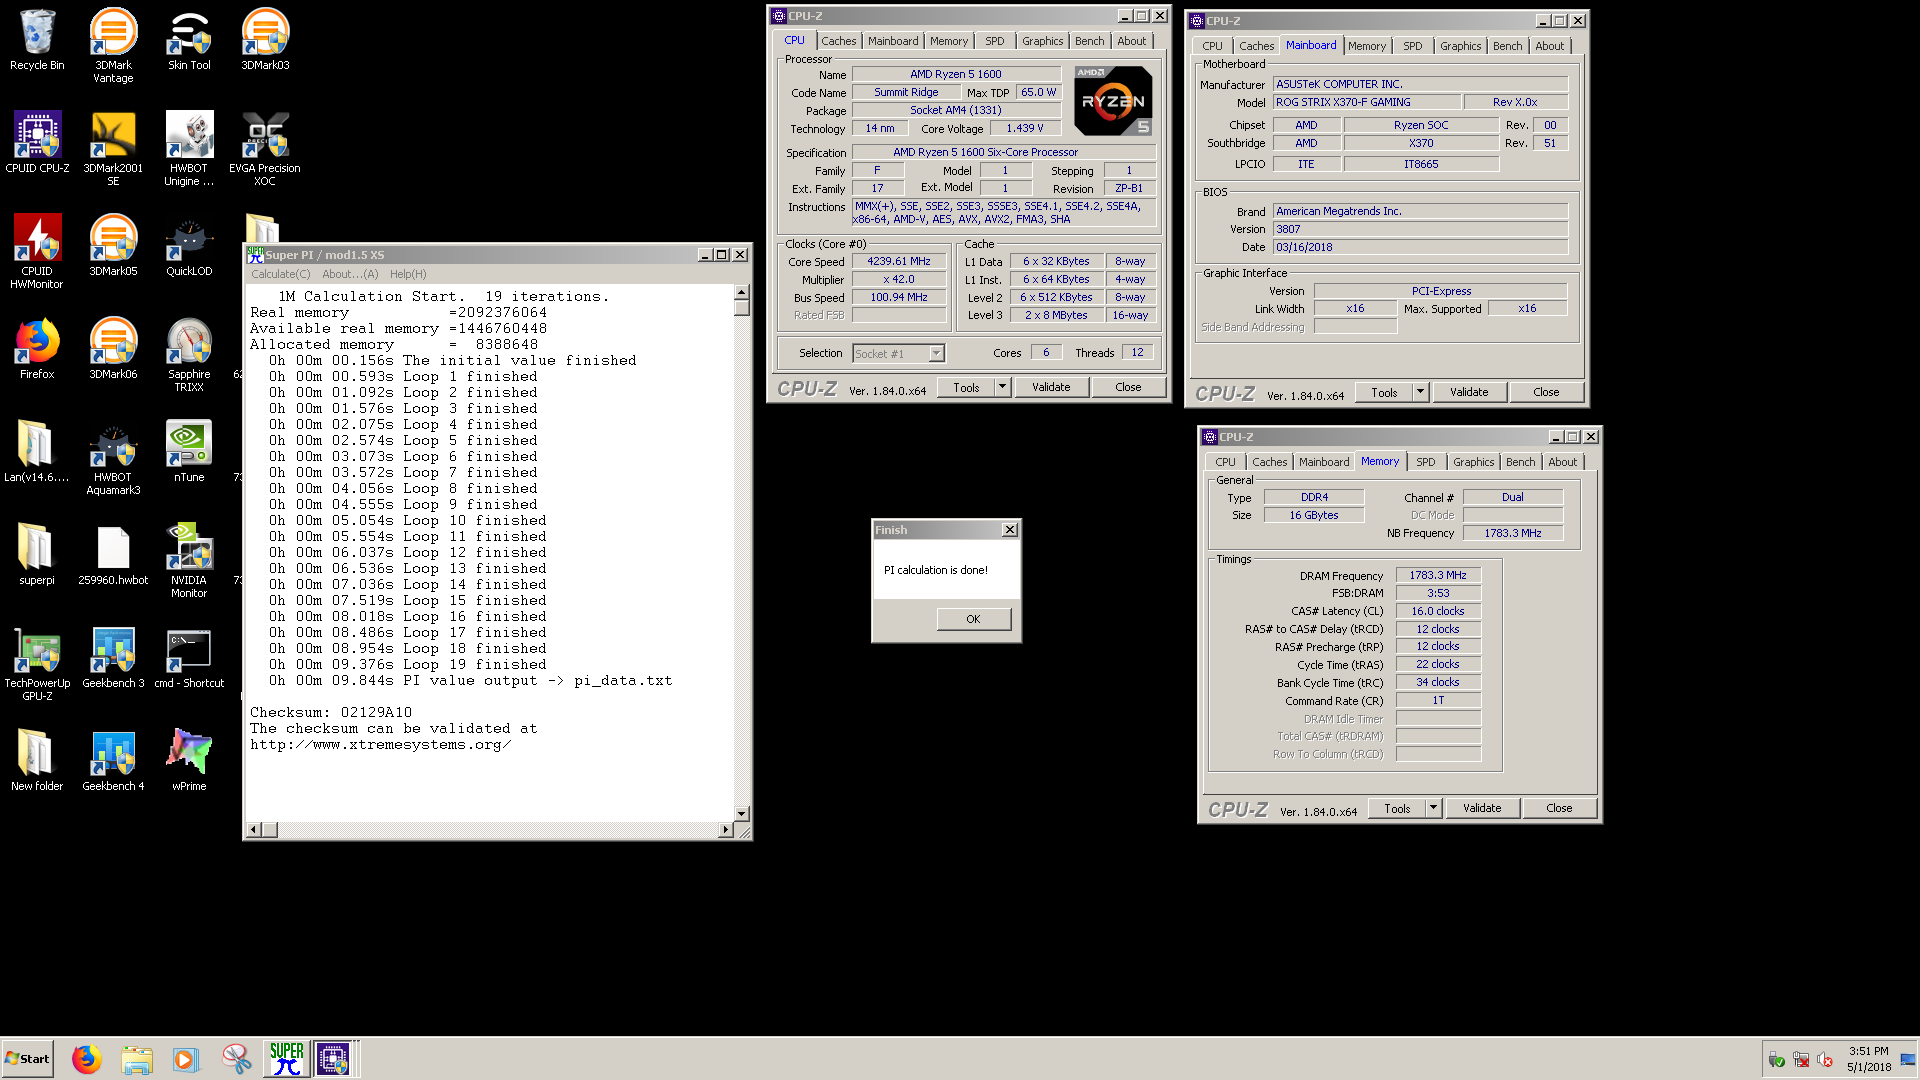Click Super PI taskbar button
This screenshot has width=1920, height=1080.
click(286, 1058)
